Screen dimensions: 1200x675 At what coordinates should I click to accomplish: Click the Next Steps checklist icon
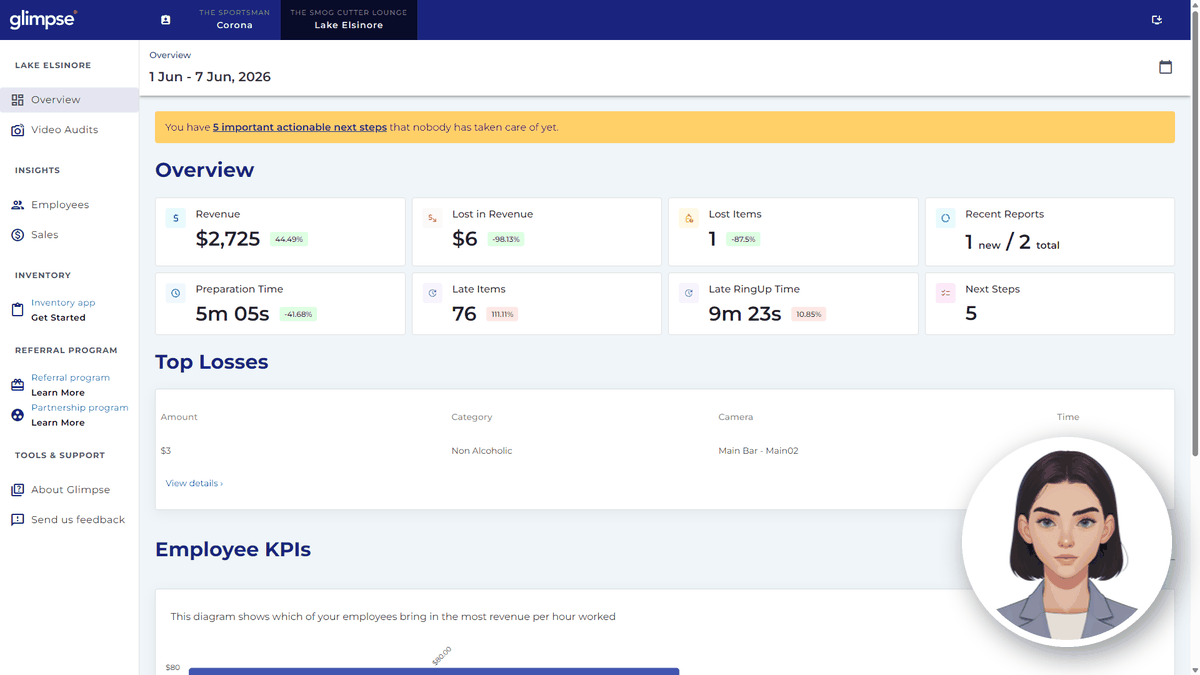pos(945,293)
